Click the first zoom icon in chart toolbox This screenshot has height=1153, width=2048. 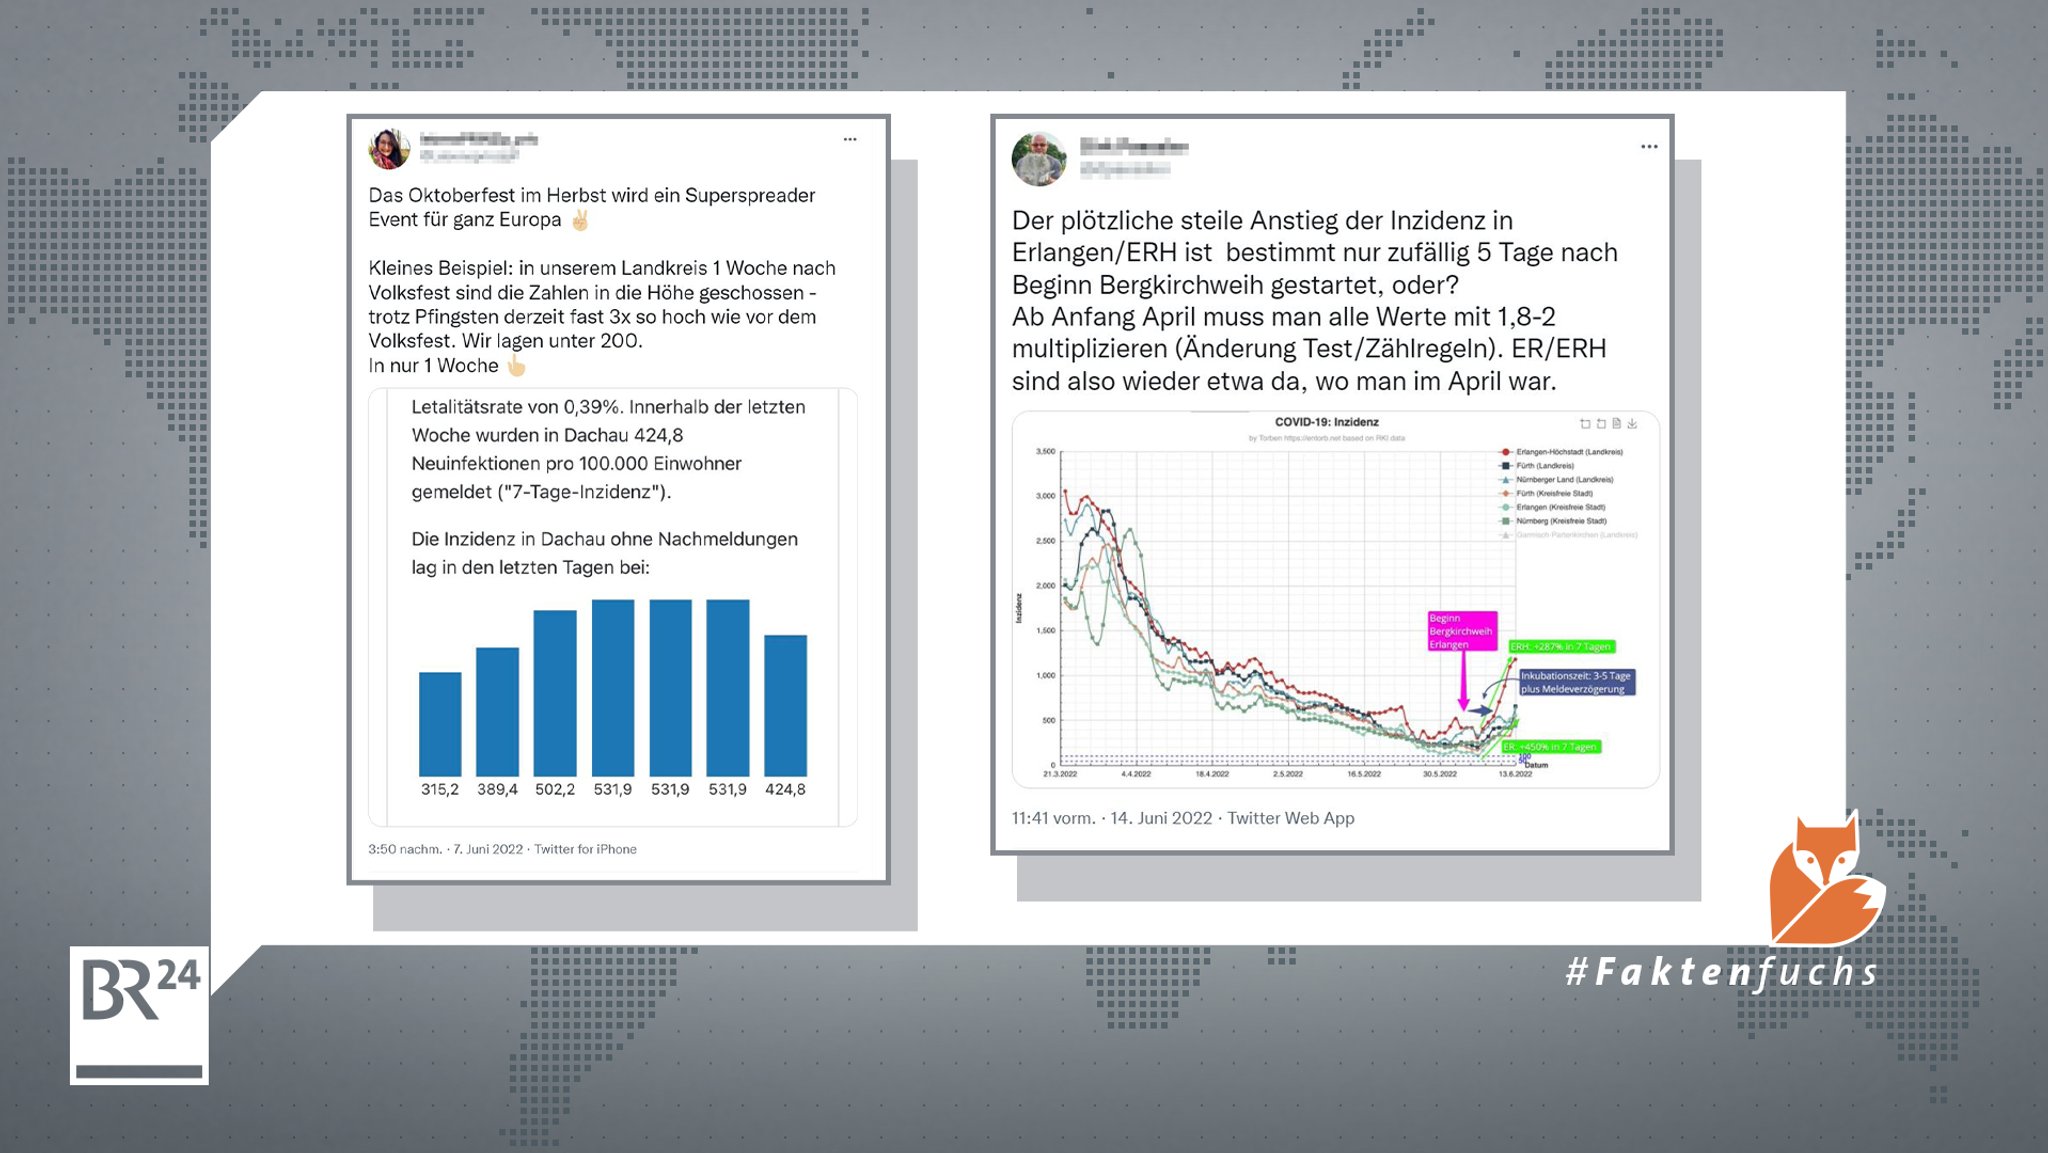point(1585,424)
